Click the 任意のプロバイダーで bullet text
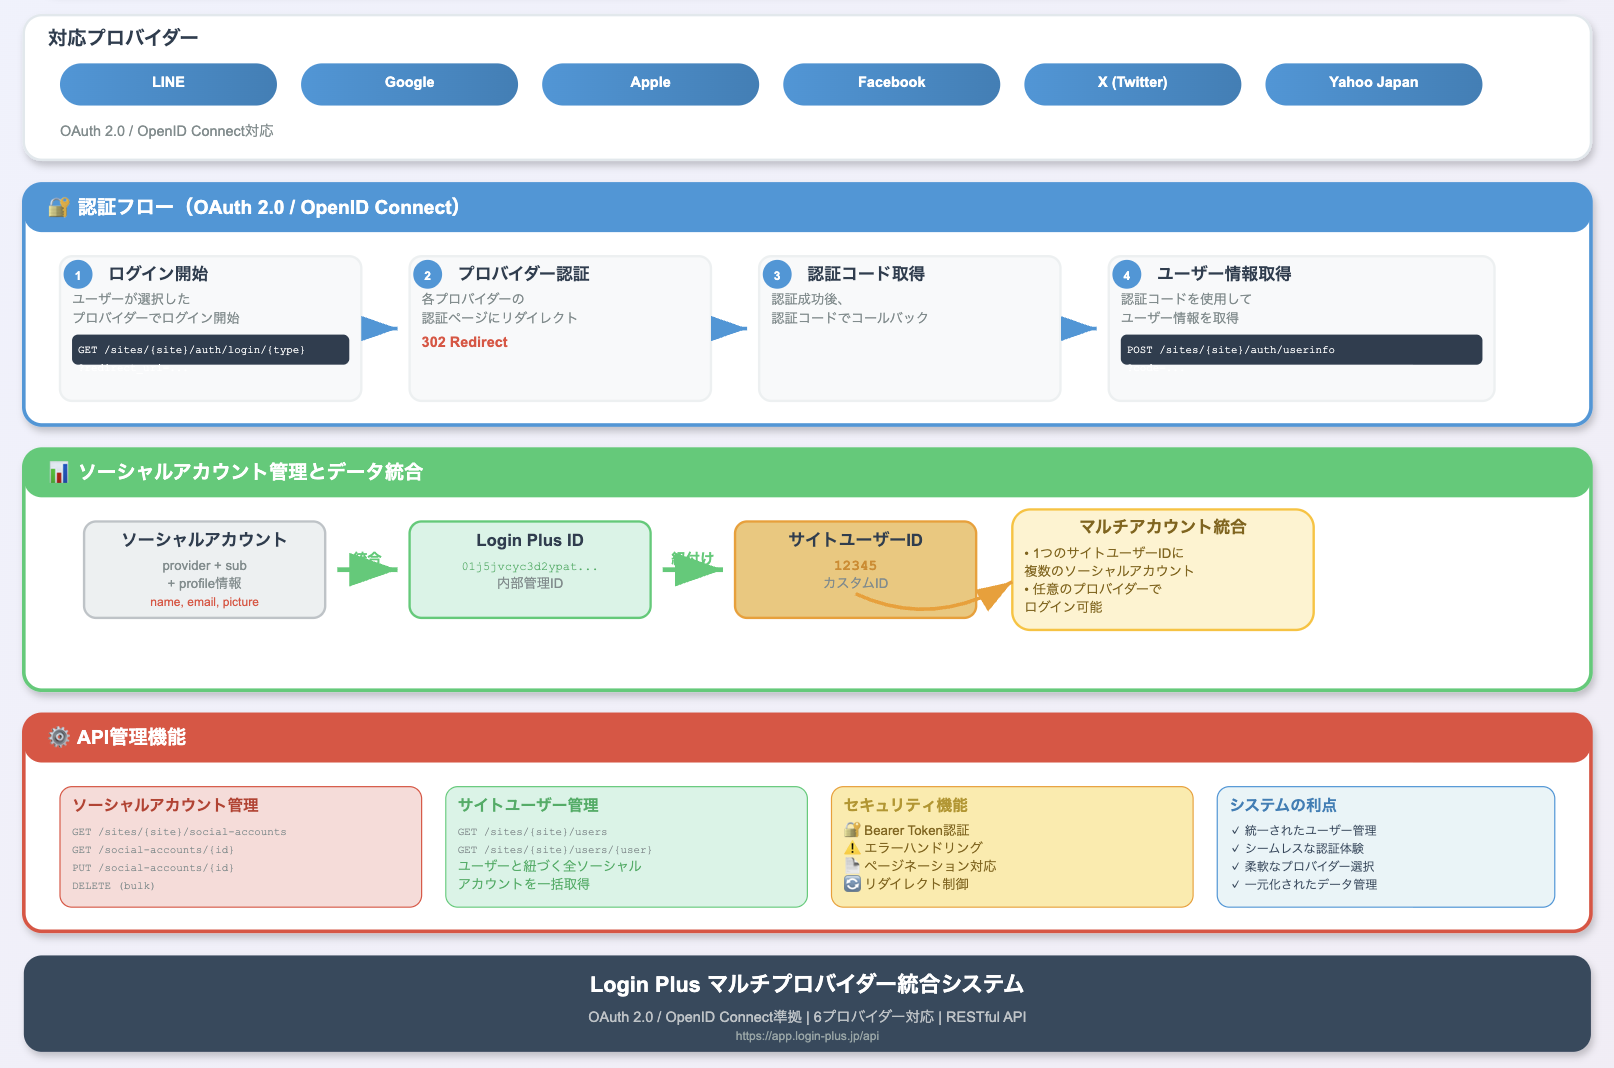This screenshot has width=1614, height=1068. coord(1093,589)
